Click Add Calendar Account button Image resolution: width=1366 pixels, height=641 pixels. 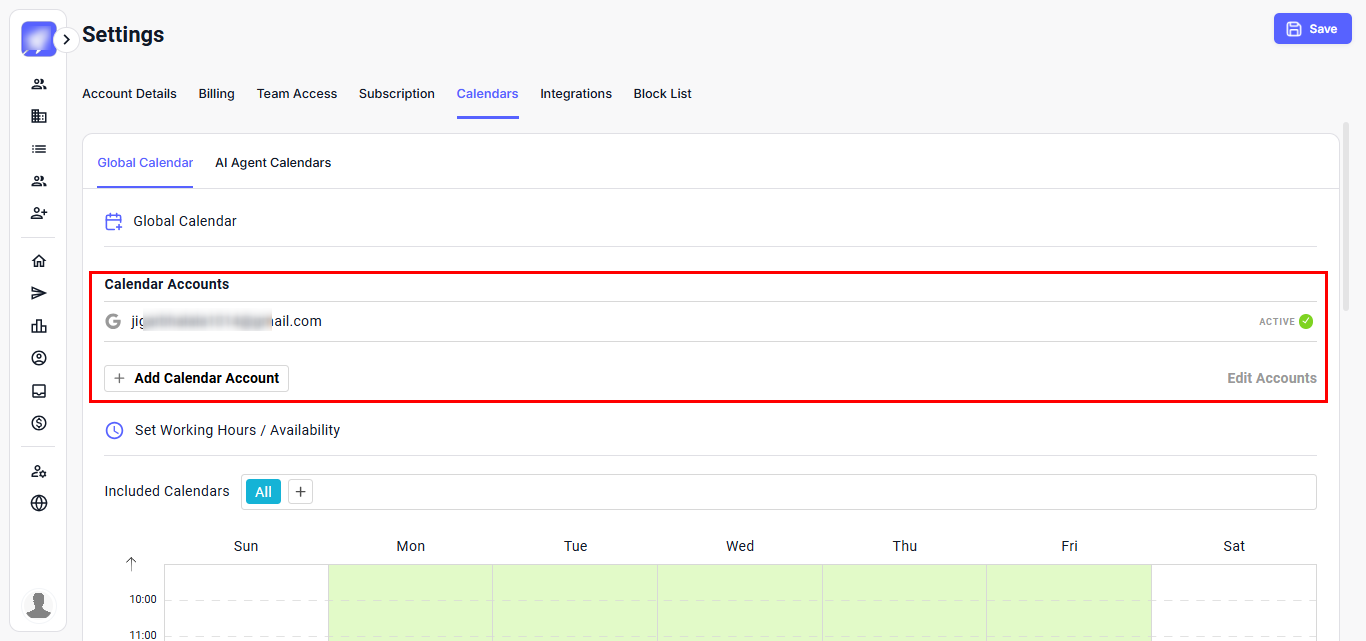click(196, 378)
